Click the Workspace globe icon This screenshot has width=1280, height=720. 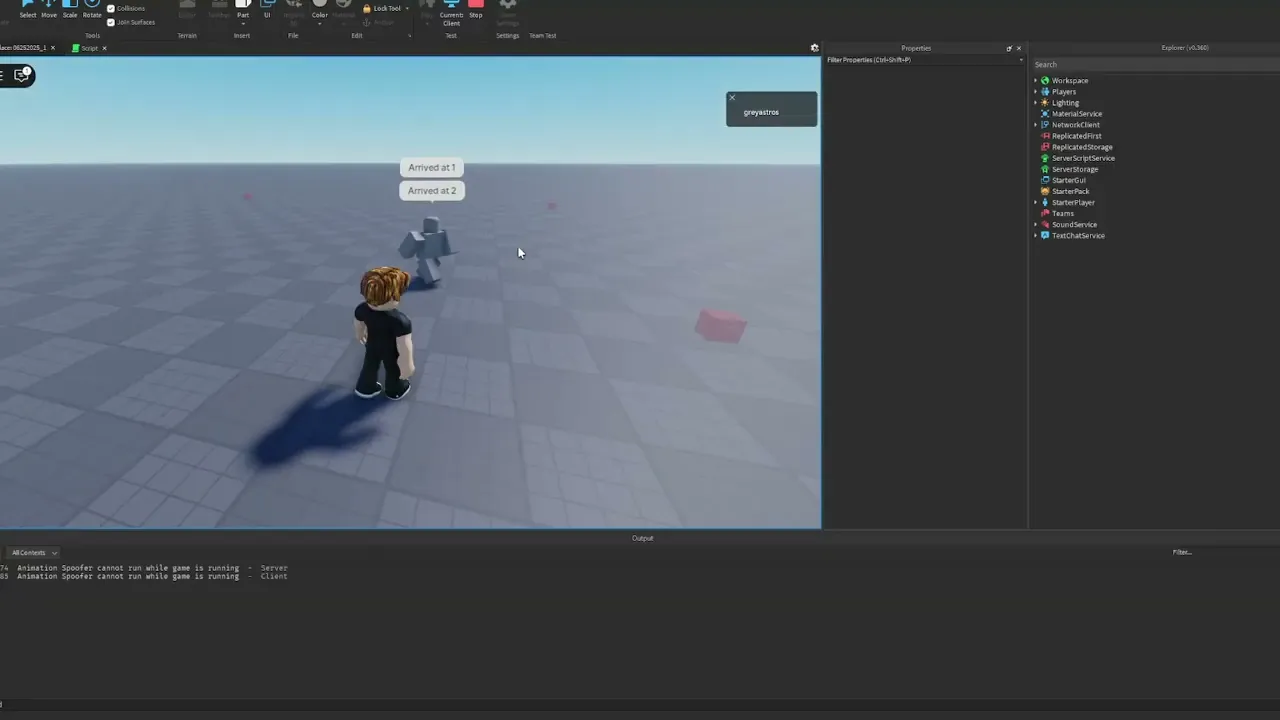(1045, 81)
